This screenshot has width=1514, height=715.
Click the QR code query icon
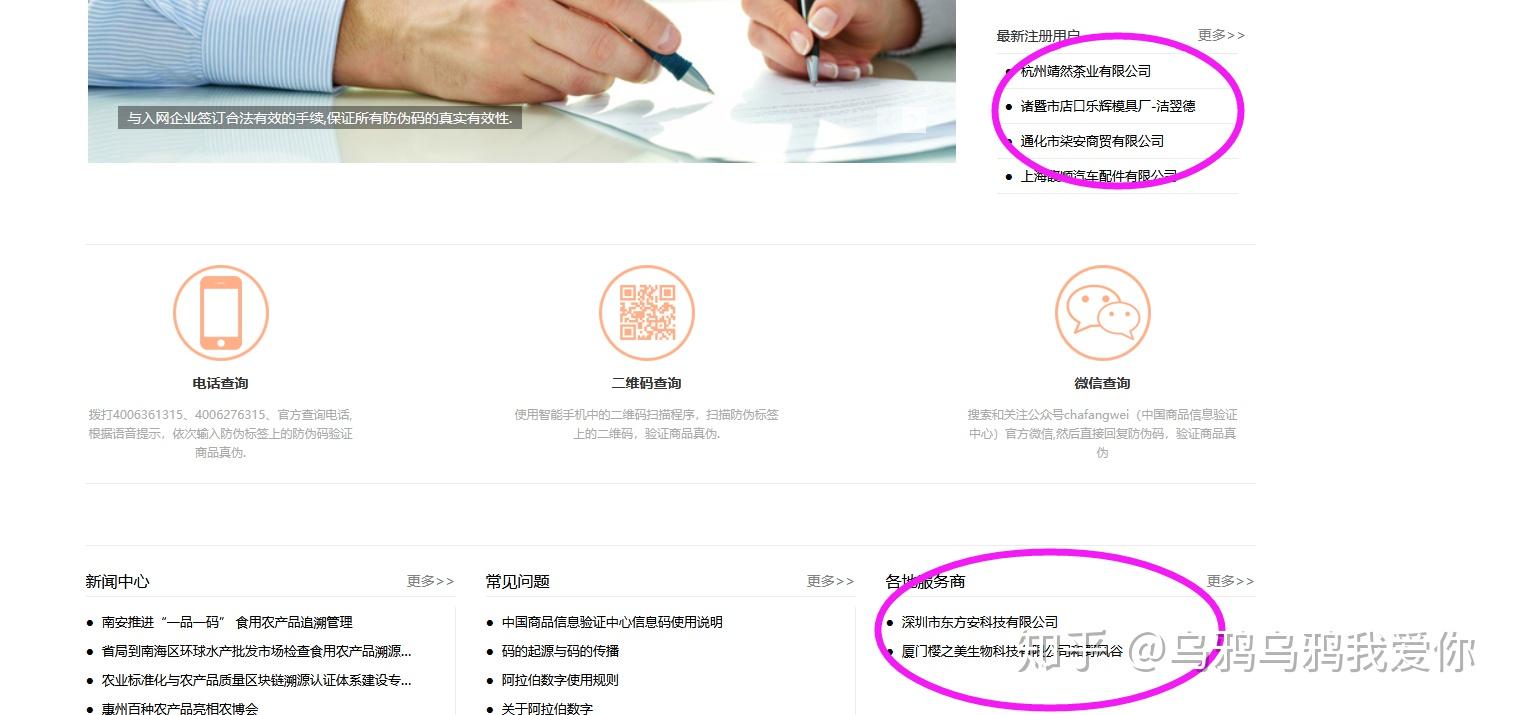647,313
